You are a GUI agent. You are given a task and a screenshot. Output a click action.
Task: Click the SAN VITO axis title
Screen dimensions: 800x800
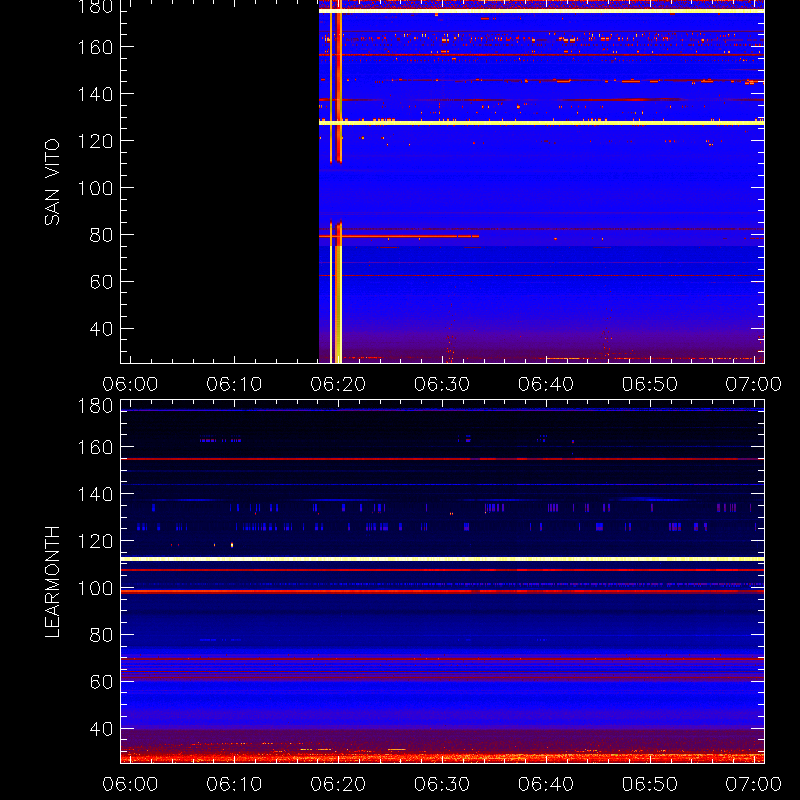click(52, 182)
